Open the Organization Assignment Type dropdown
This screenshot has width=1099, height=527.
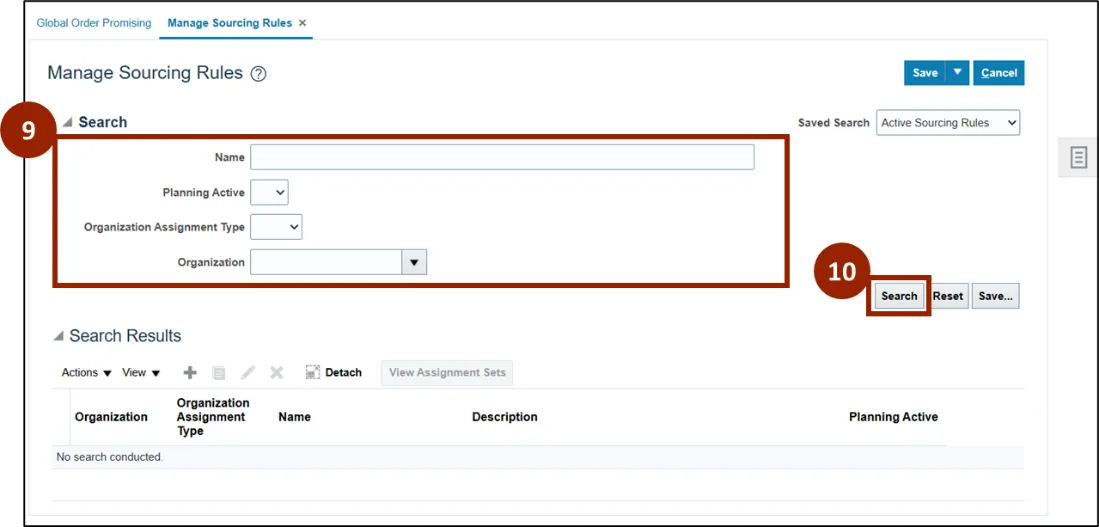(x=276, y=227)
